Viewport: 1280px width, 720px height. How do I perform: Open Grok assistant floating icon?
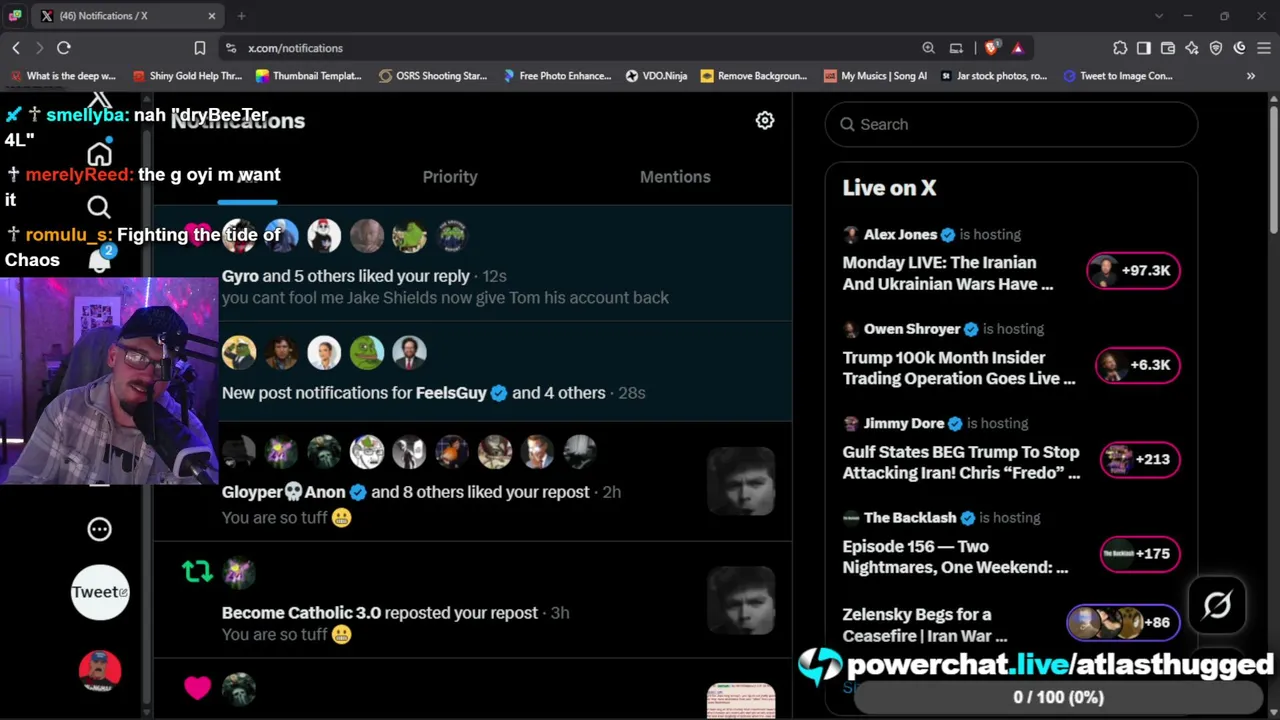(x=1217, y=605)
